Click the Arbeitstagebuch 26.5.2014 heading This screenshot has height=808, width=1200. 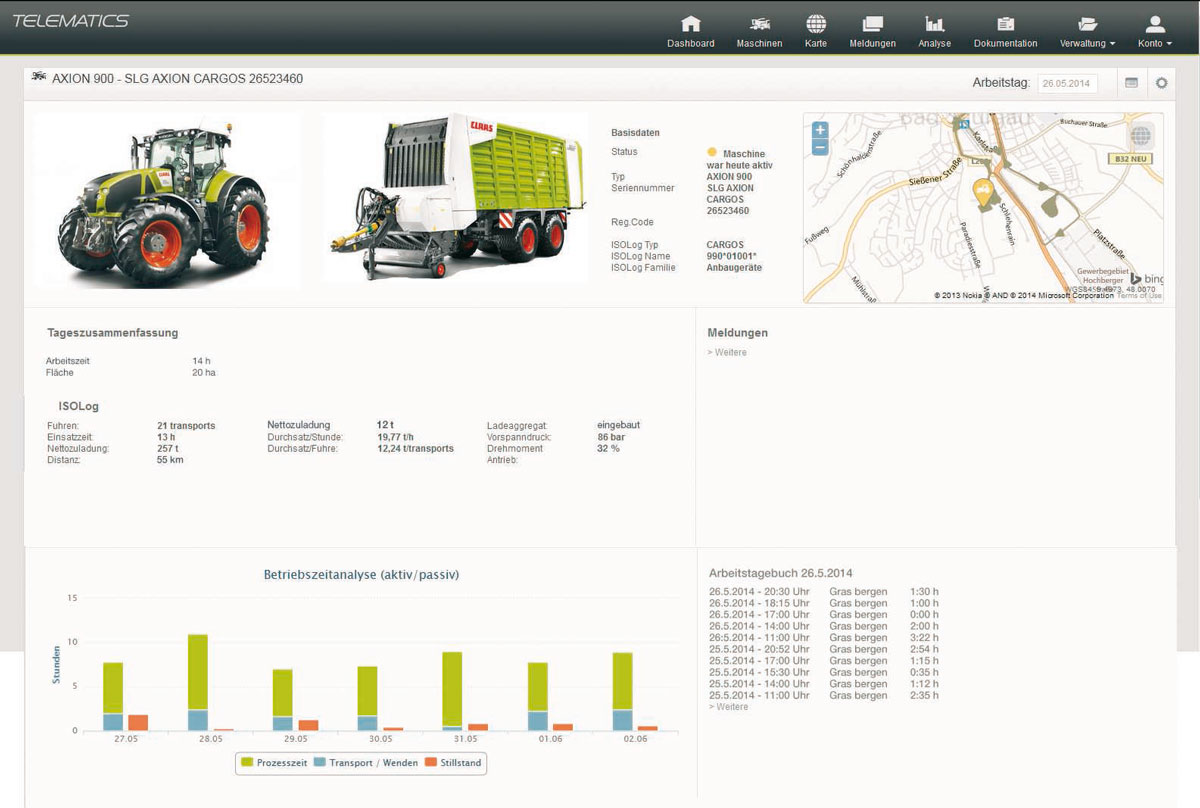(x=781, y=574)
